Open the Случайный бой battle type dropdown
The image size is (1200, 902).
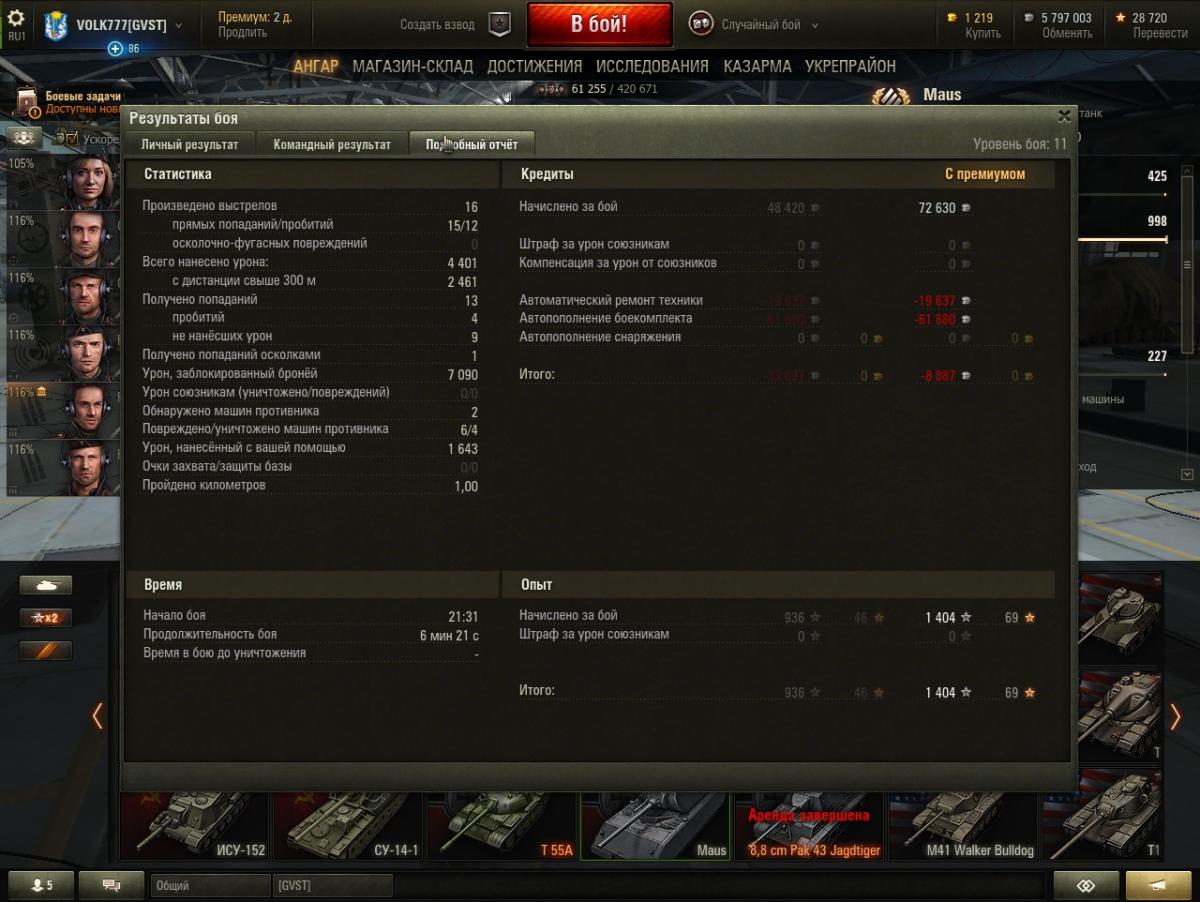[770, 25]
